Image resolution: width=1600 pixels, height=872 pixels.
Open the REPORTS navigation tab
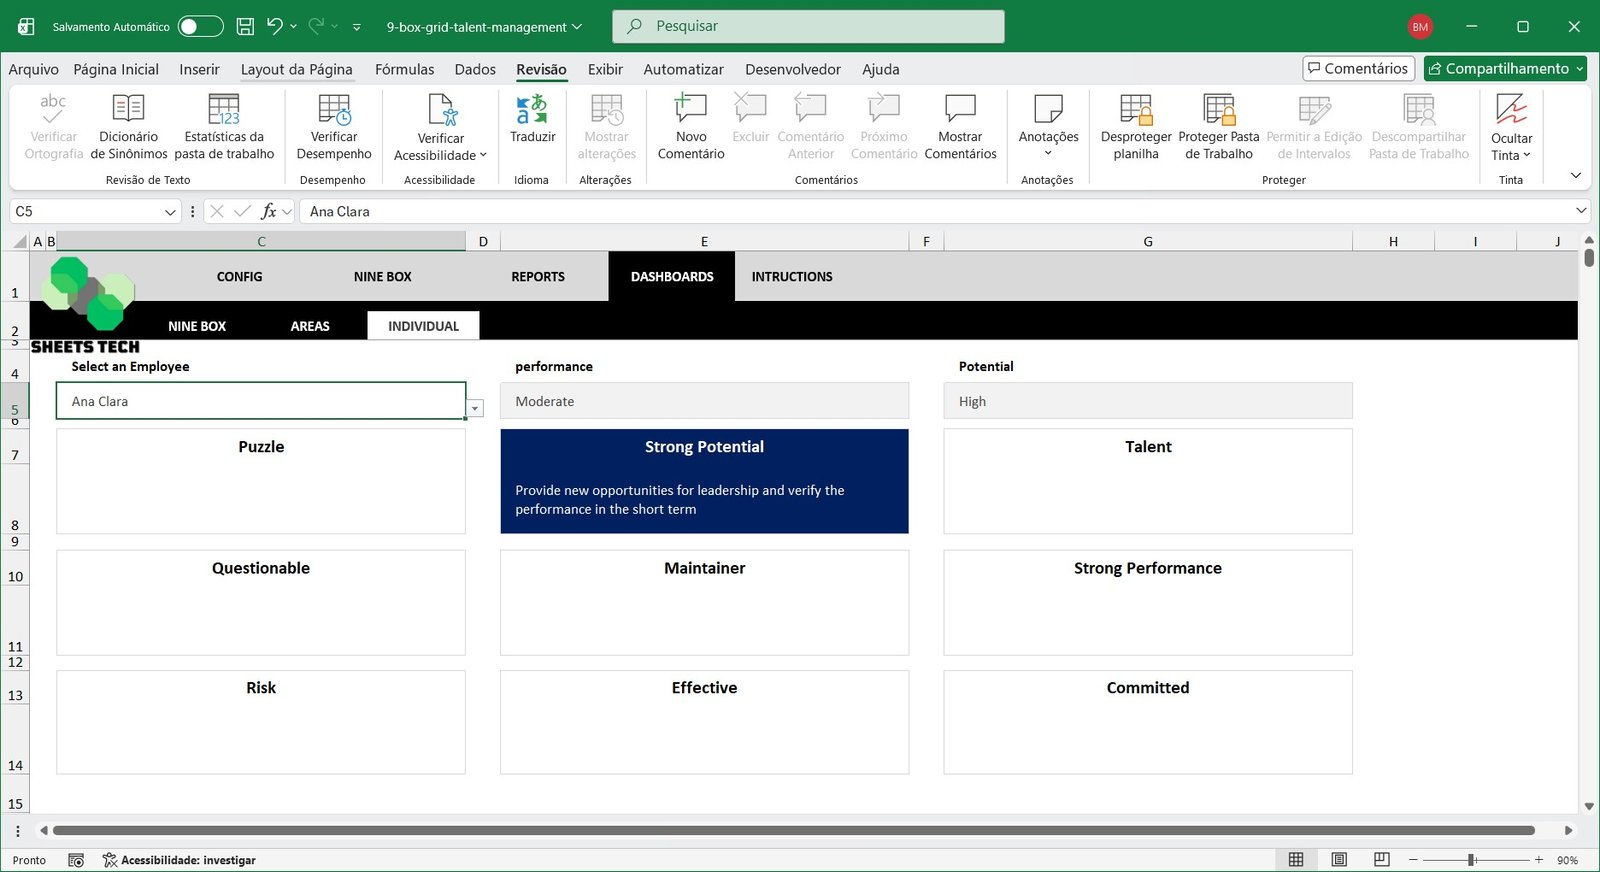click(538, 277)
